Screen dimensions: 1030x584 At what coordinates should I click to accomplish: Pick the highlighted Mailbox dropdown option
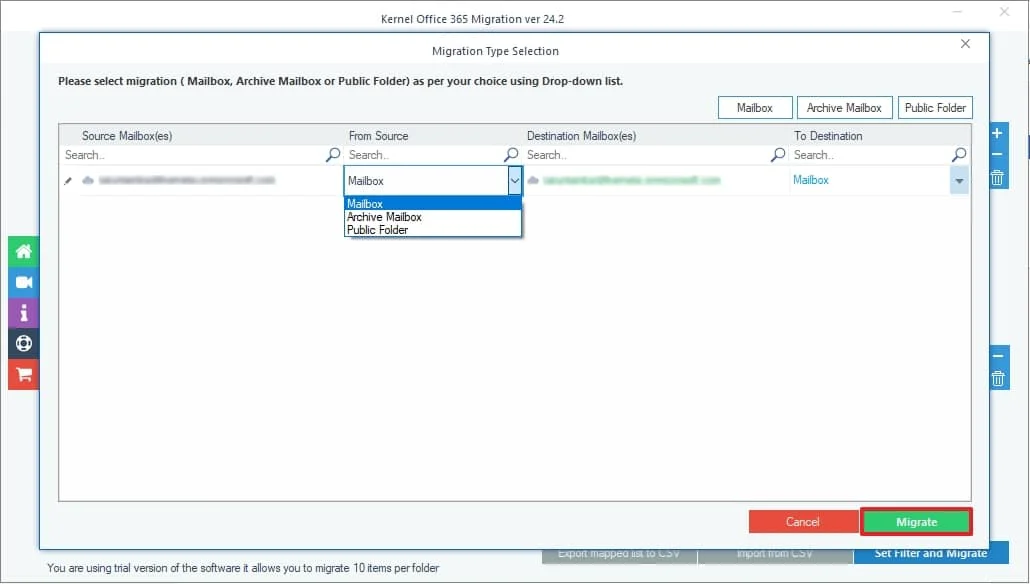click(366, 204)
